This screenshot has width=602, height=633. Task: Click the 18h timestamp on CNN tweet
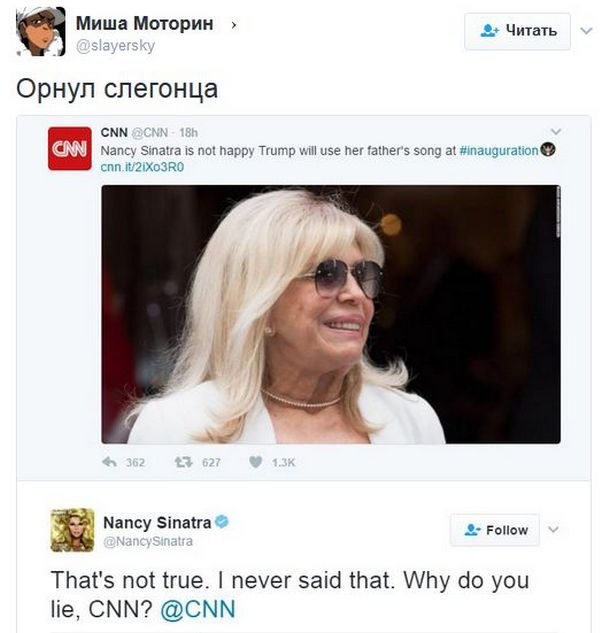(188, 133)
